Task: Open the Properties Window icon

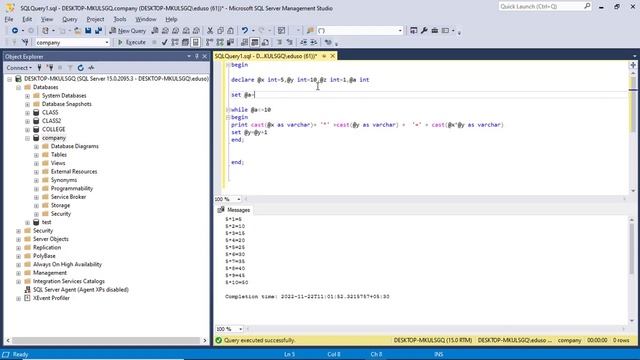Action: point(413,31)
